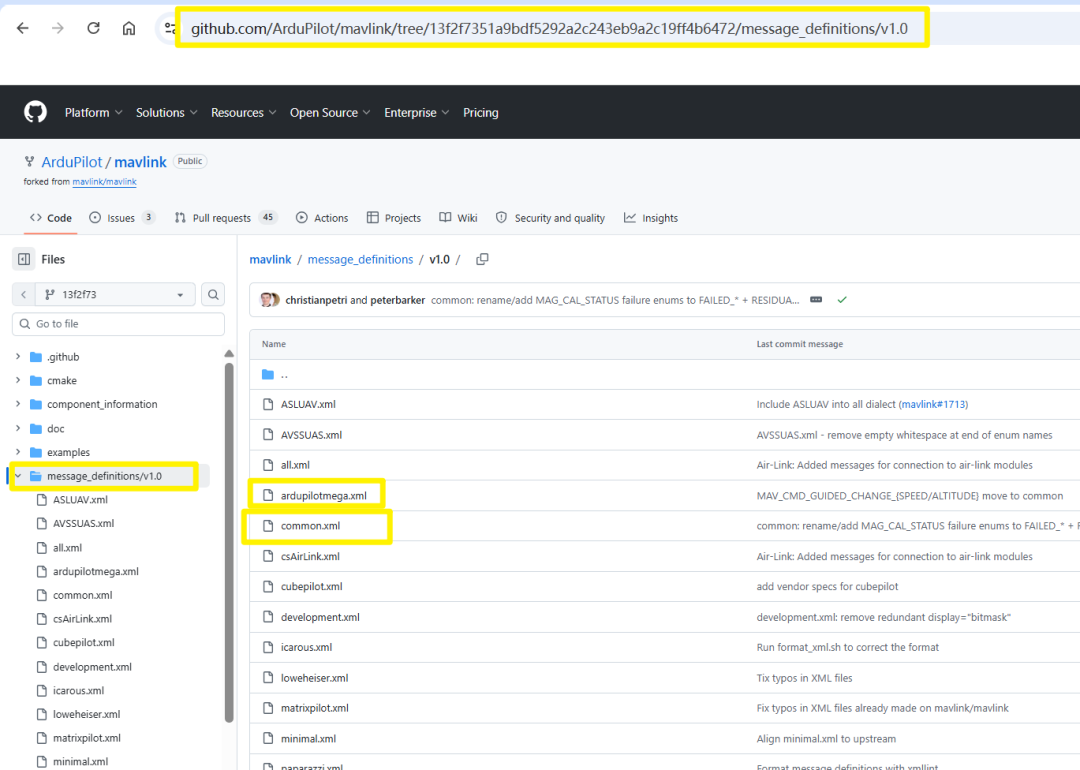Open the 13f2f73 branch selector dropdown
Viewport: 1080px width, 770px height.
[115, 295]
